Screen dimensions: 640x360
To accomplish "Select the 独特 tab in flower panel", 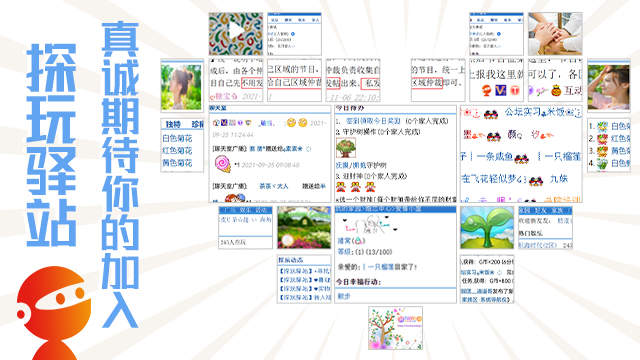I will tap(173, 124).
